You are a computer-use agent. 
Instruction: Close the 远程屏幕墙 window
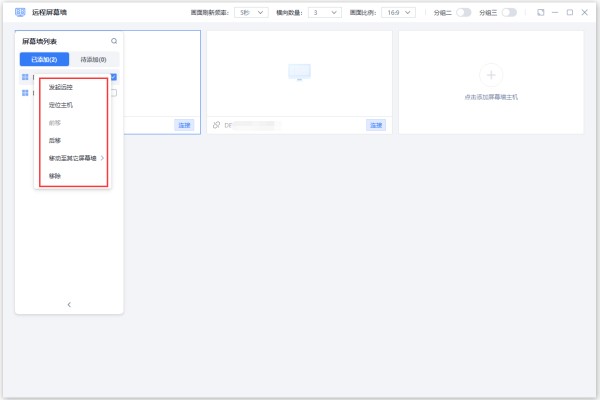click(x=585, y=13)
